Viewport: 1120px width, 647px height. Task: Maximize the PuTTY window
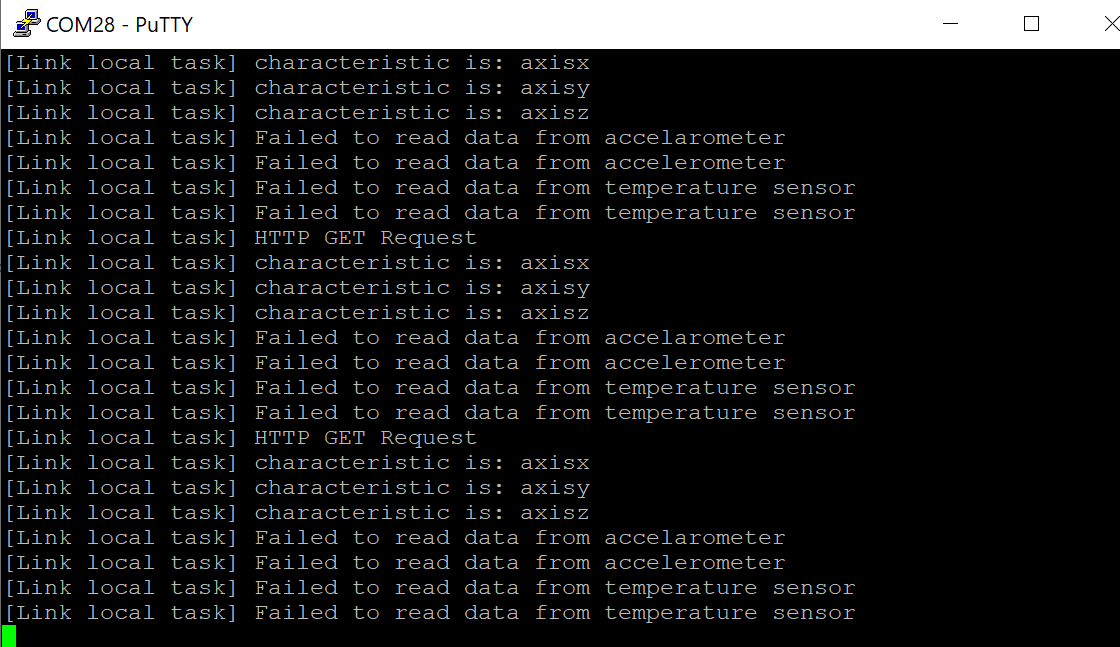point(1031,23)
